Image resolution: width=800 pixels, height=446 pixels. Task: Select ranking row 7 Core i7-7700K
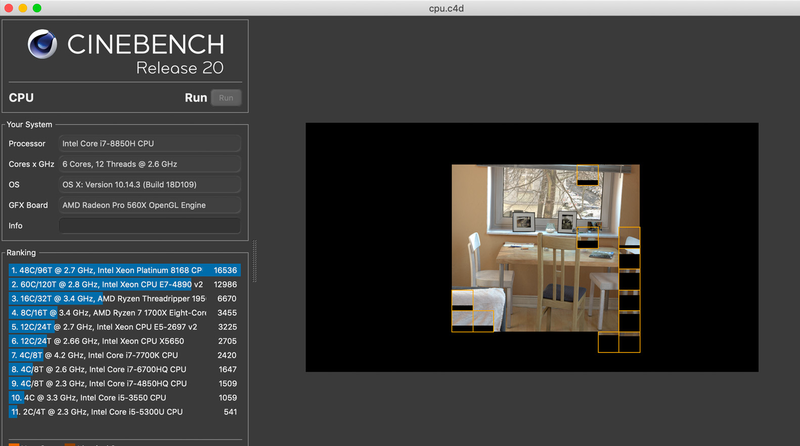coord(124,355)
